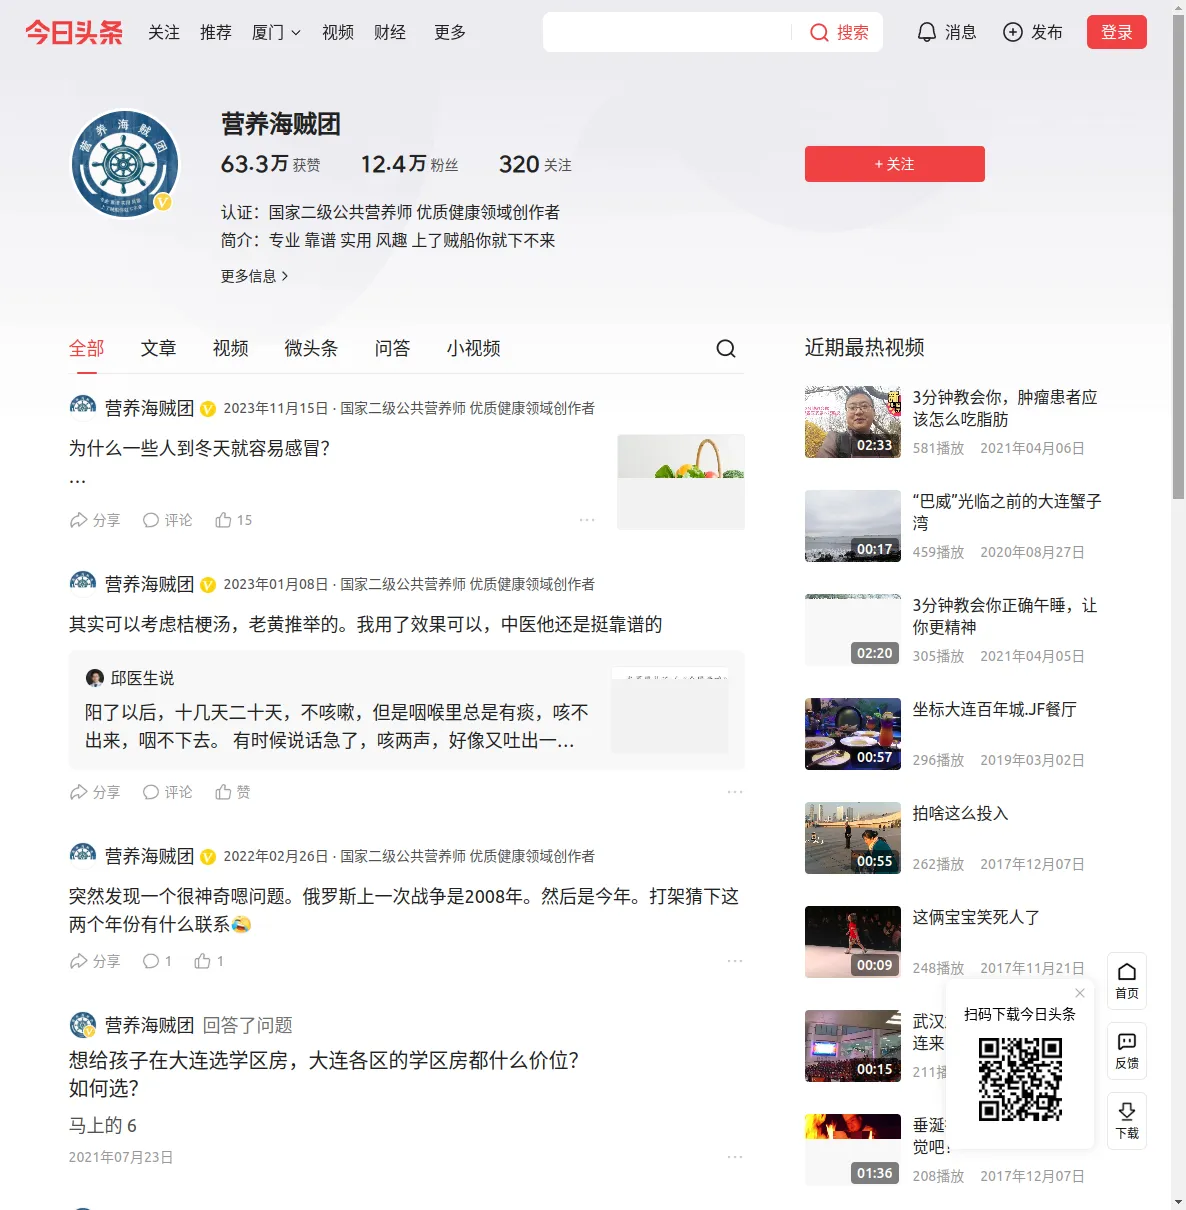Screen dimensions: 1186x1210
Task: Open 财经 in top navigation
Action: tap(390, 32)
